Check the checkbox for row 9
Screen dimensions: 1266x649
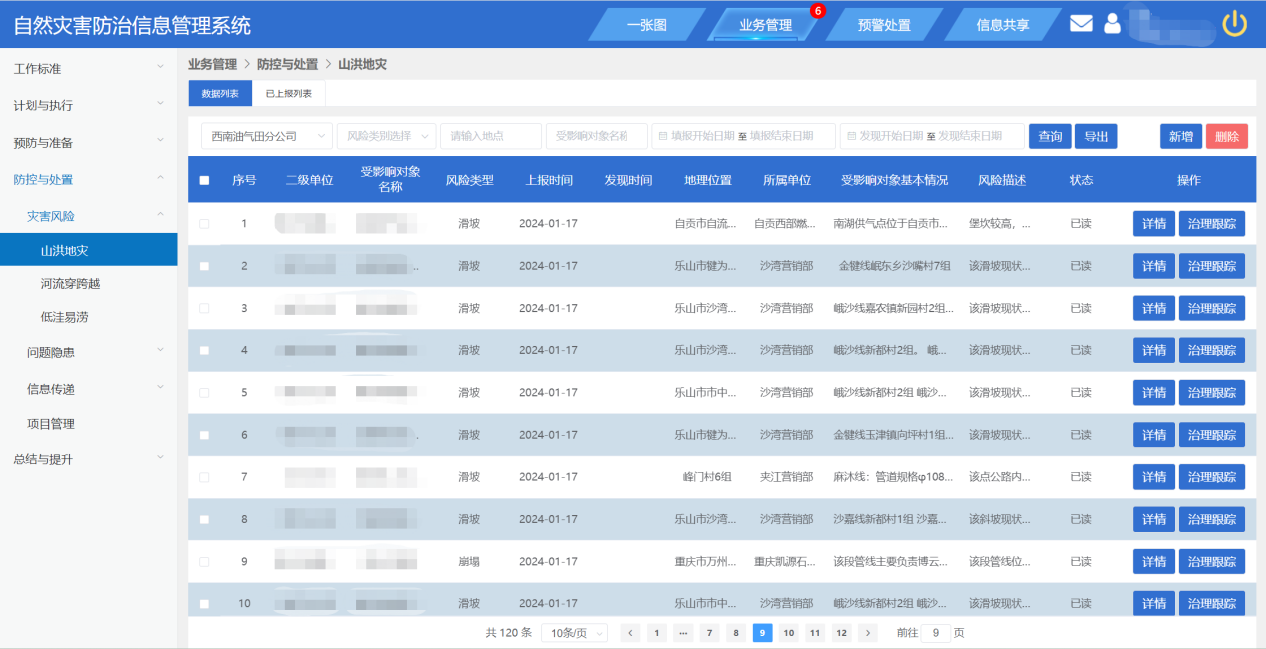click(x=204, y=562)
